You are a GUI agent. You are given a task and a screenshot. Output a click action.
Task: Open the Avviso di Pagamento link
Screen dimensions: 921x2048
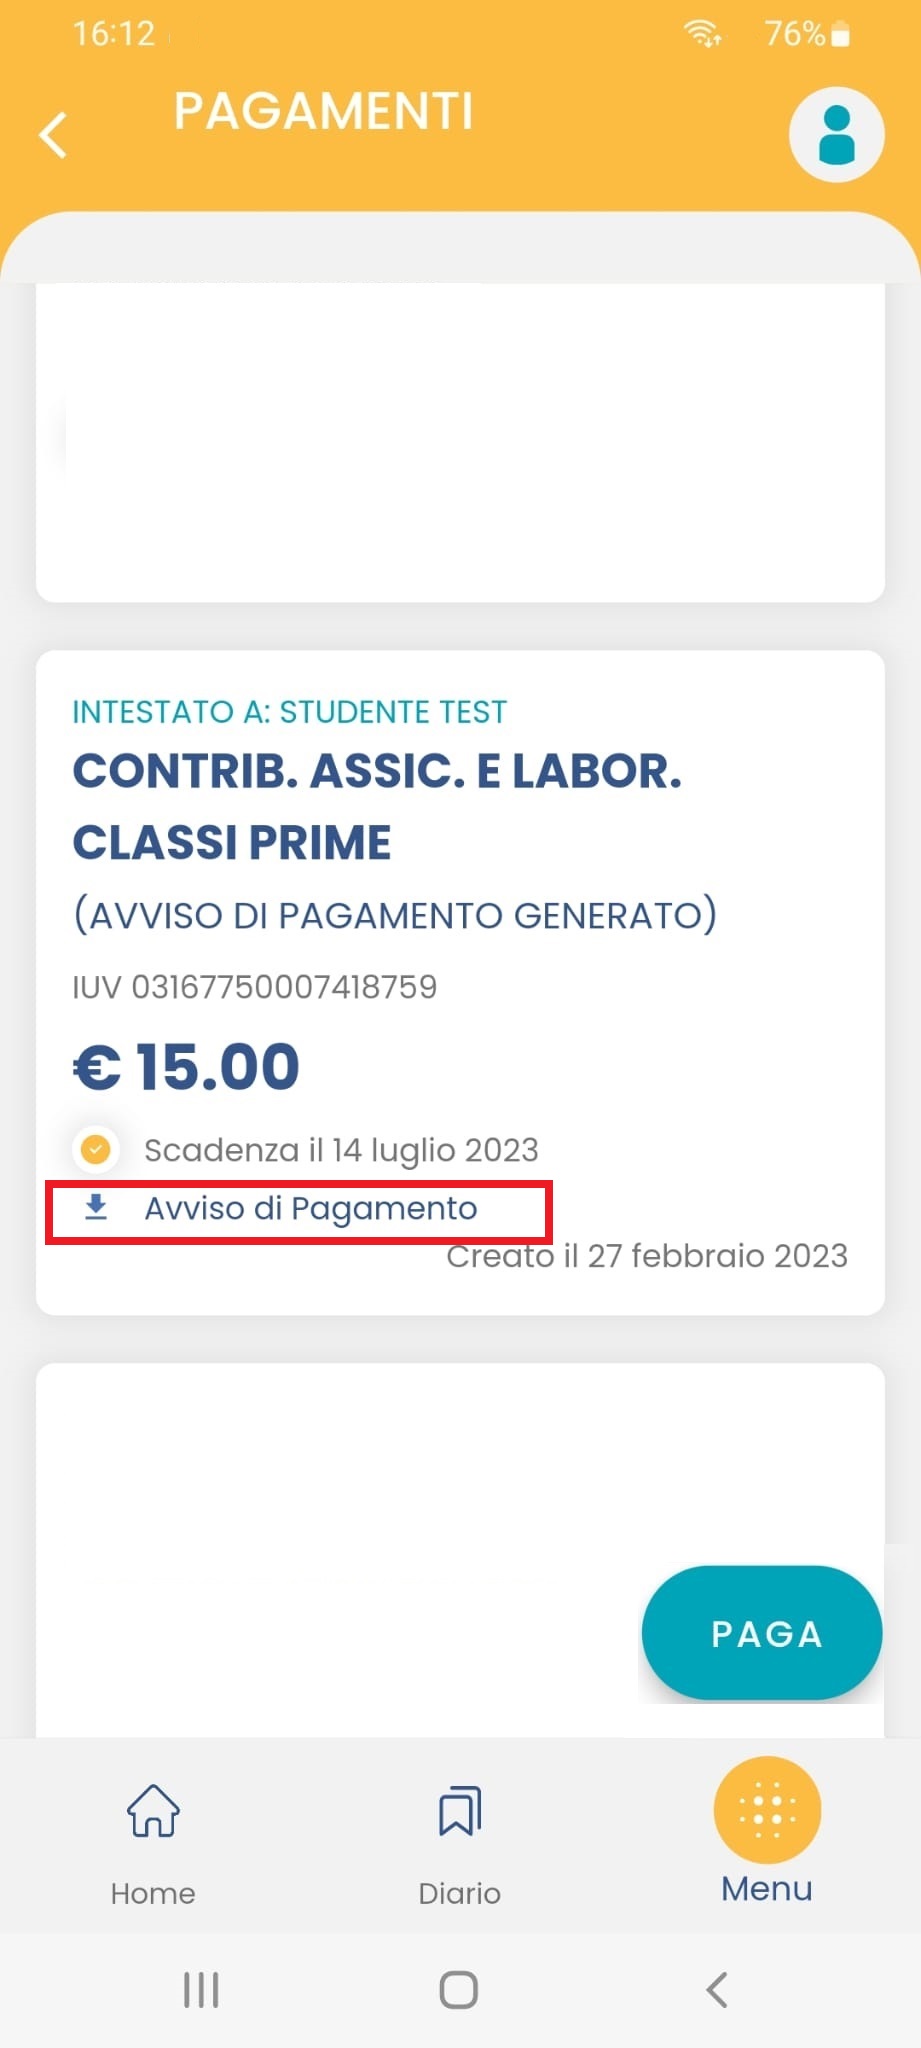[311, 1208]
